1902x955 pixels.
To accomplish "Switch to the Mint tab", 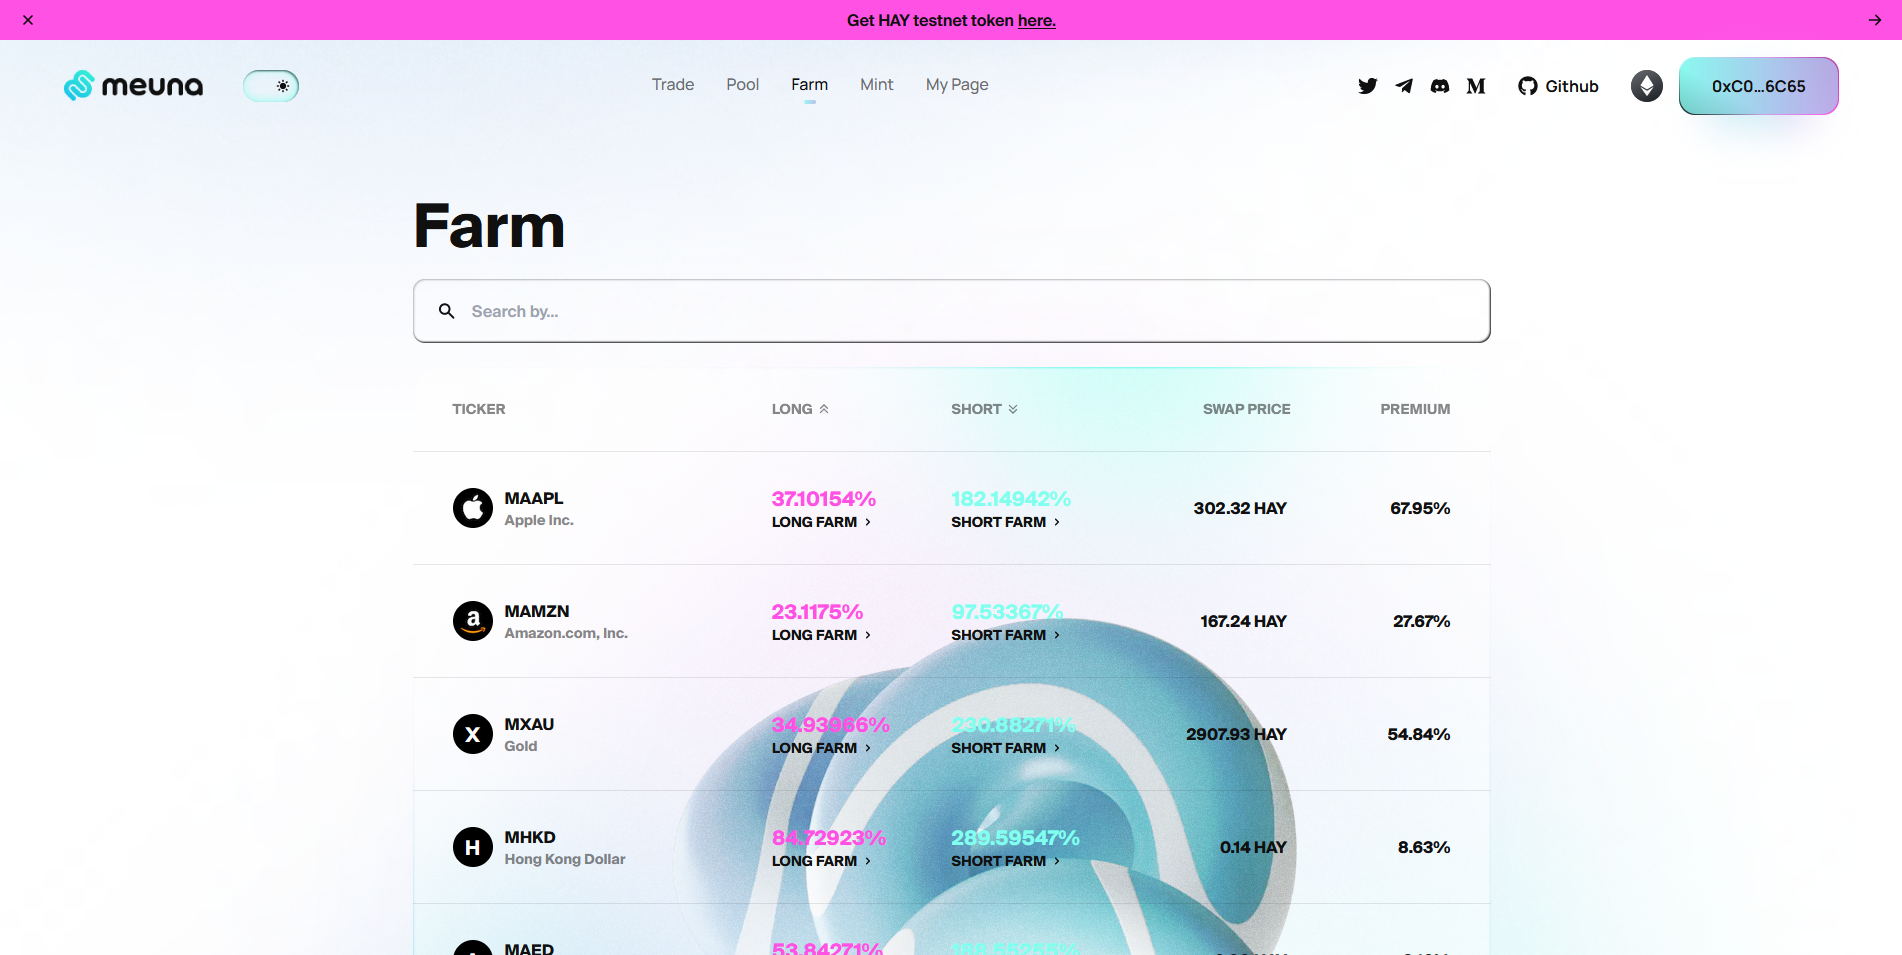I will [876, 85].
